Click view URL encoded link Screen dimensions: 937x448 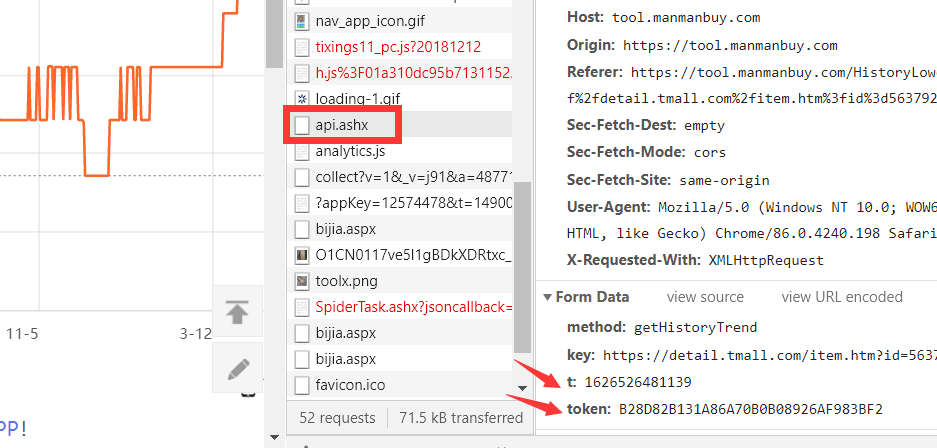pos(842,297)
